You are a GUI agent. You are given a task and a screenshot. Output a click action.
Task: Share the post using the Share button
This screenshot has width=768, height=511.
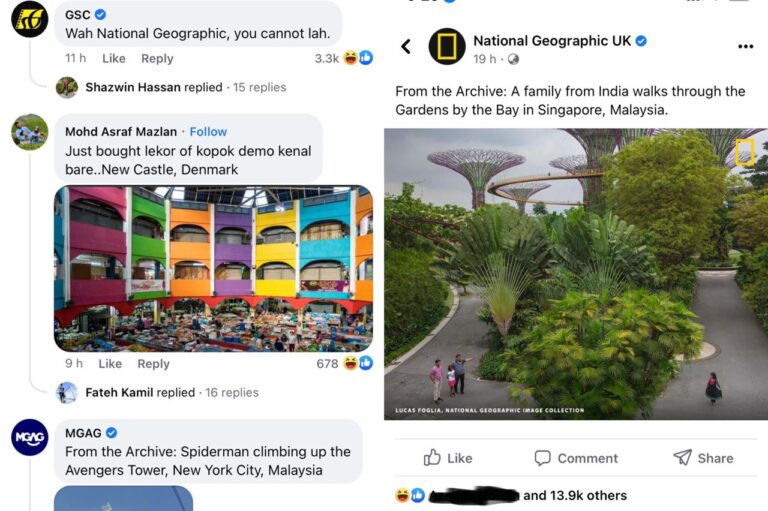[x=703, y=458]
